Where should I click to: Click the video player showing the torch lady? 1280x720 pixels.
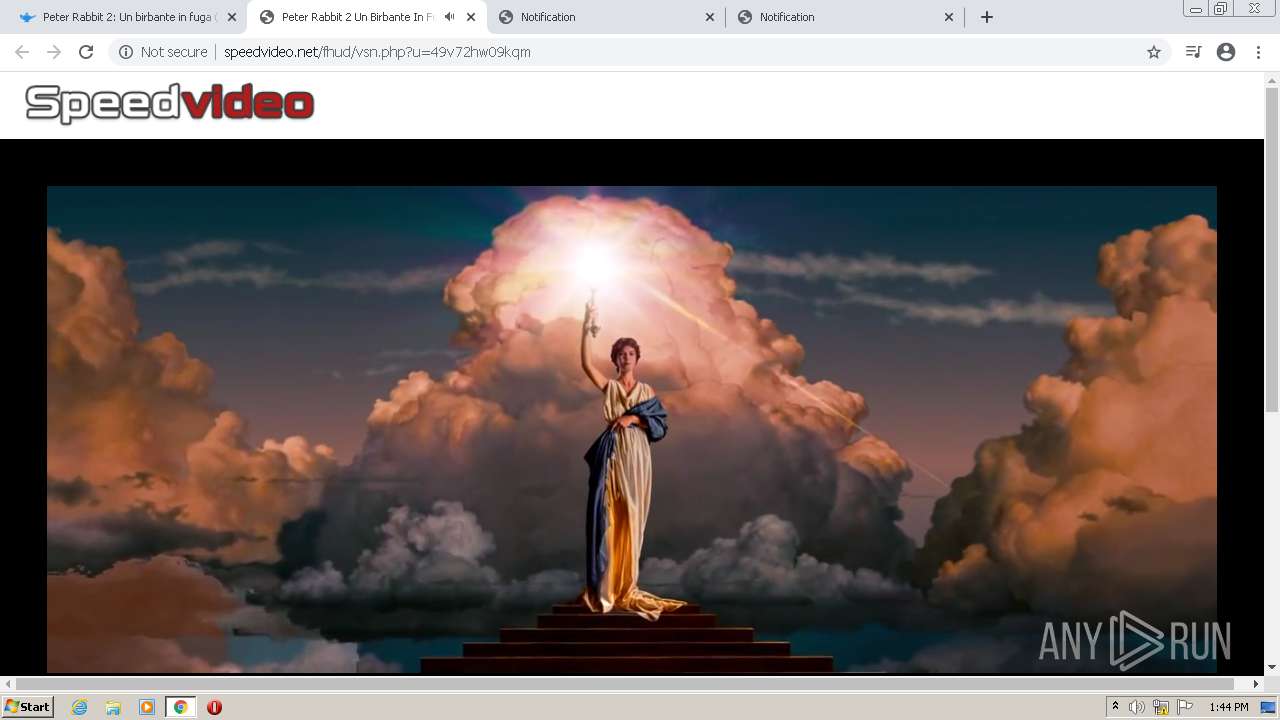632,429
